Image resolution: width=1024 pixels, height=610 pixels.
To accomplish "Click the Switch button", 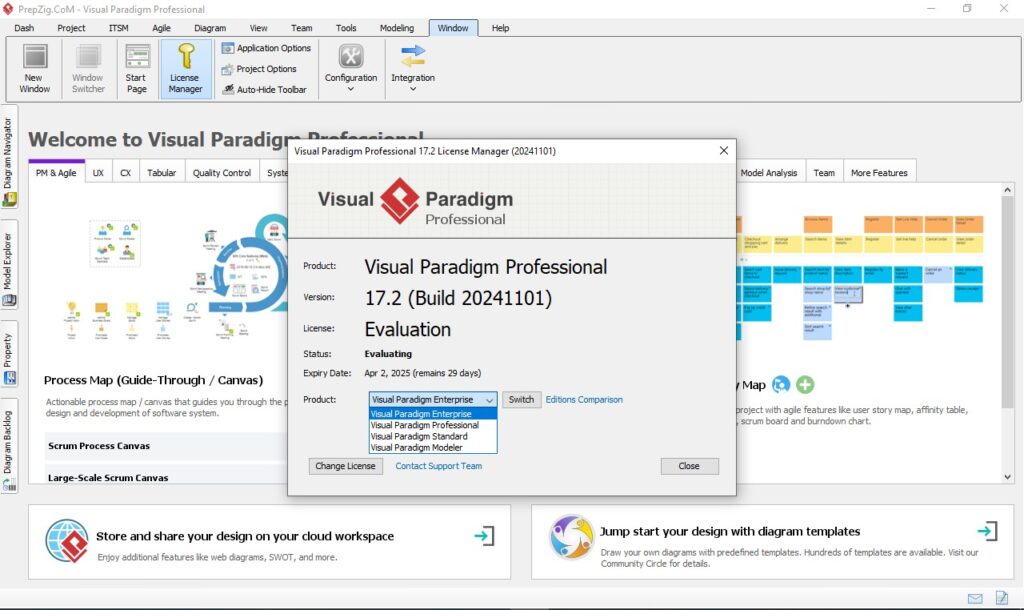I will pos(521,399).
